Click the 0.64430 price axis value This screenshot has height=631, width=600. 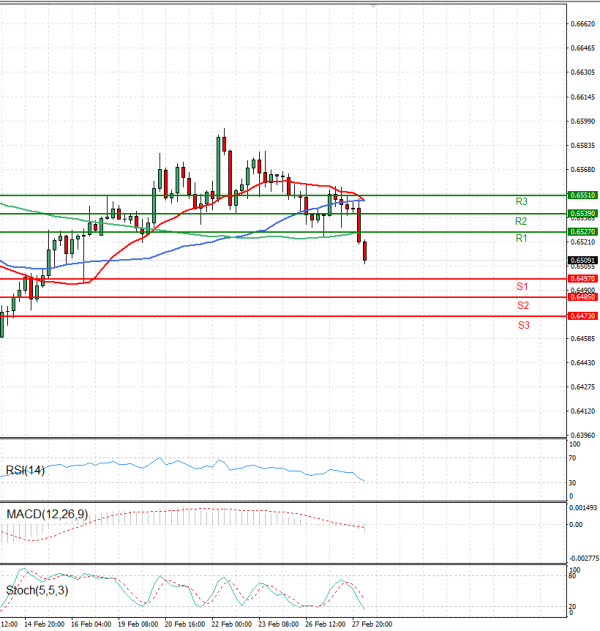coord(583,363)
